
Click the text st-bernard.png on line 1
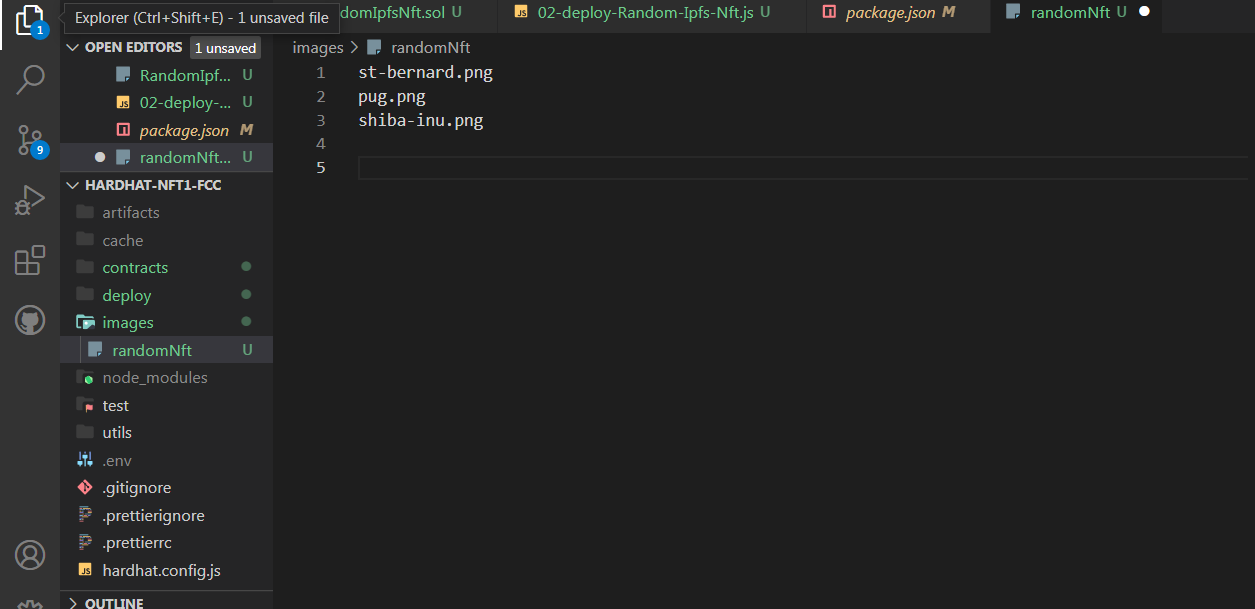(425, 72)
